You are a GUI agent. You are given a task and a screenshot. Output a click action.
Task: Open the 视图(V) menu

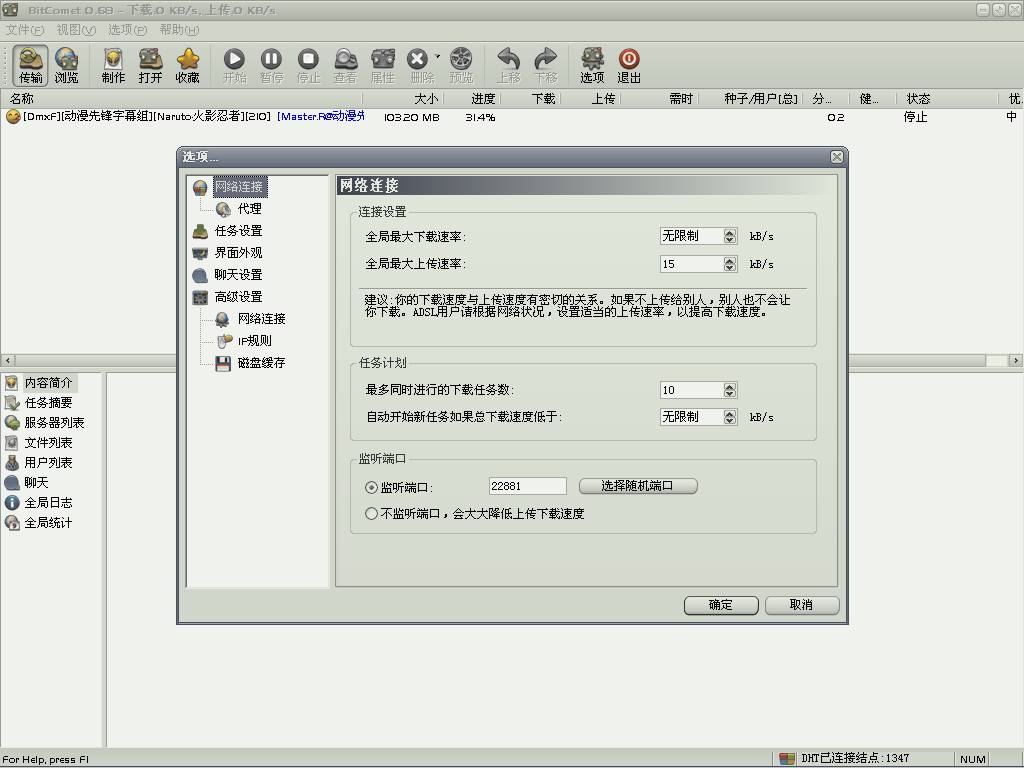76,30
